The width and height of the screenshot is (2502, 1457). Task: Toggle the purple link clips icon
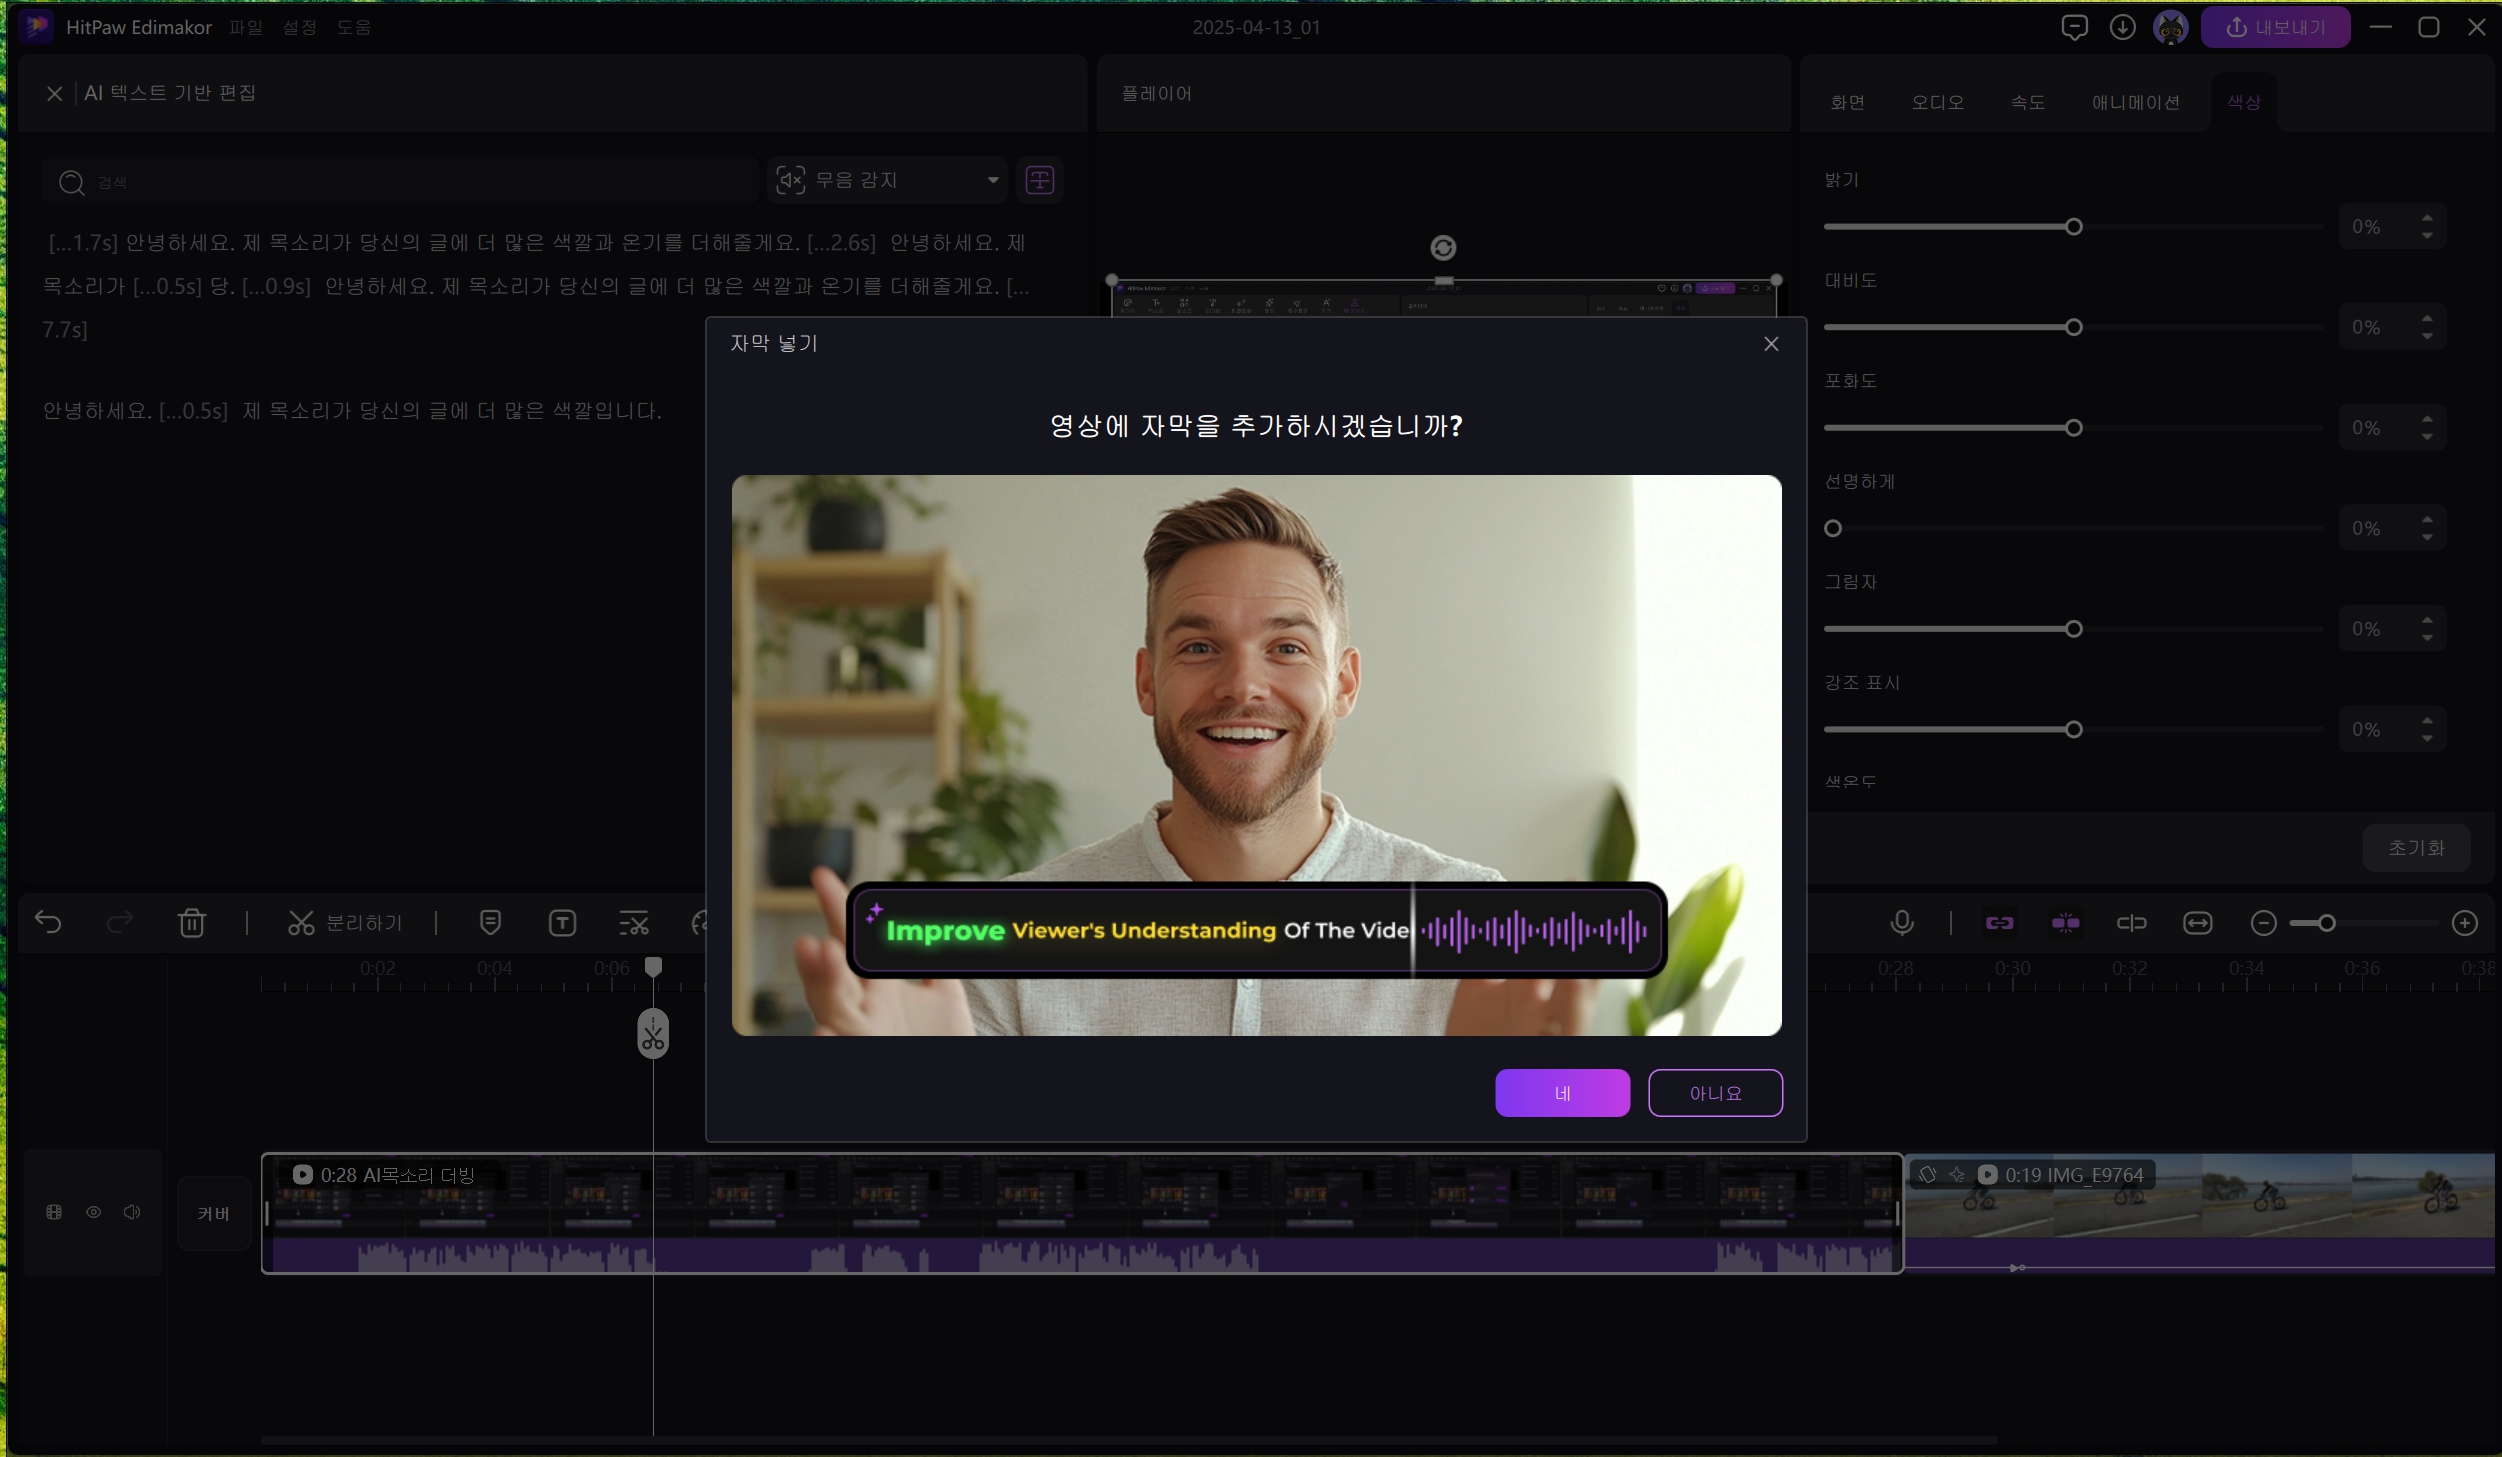(x=1999, y=922)
